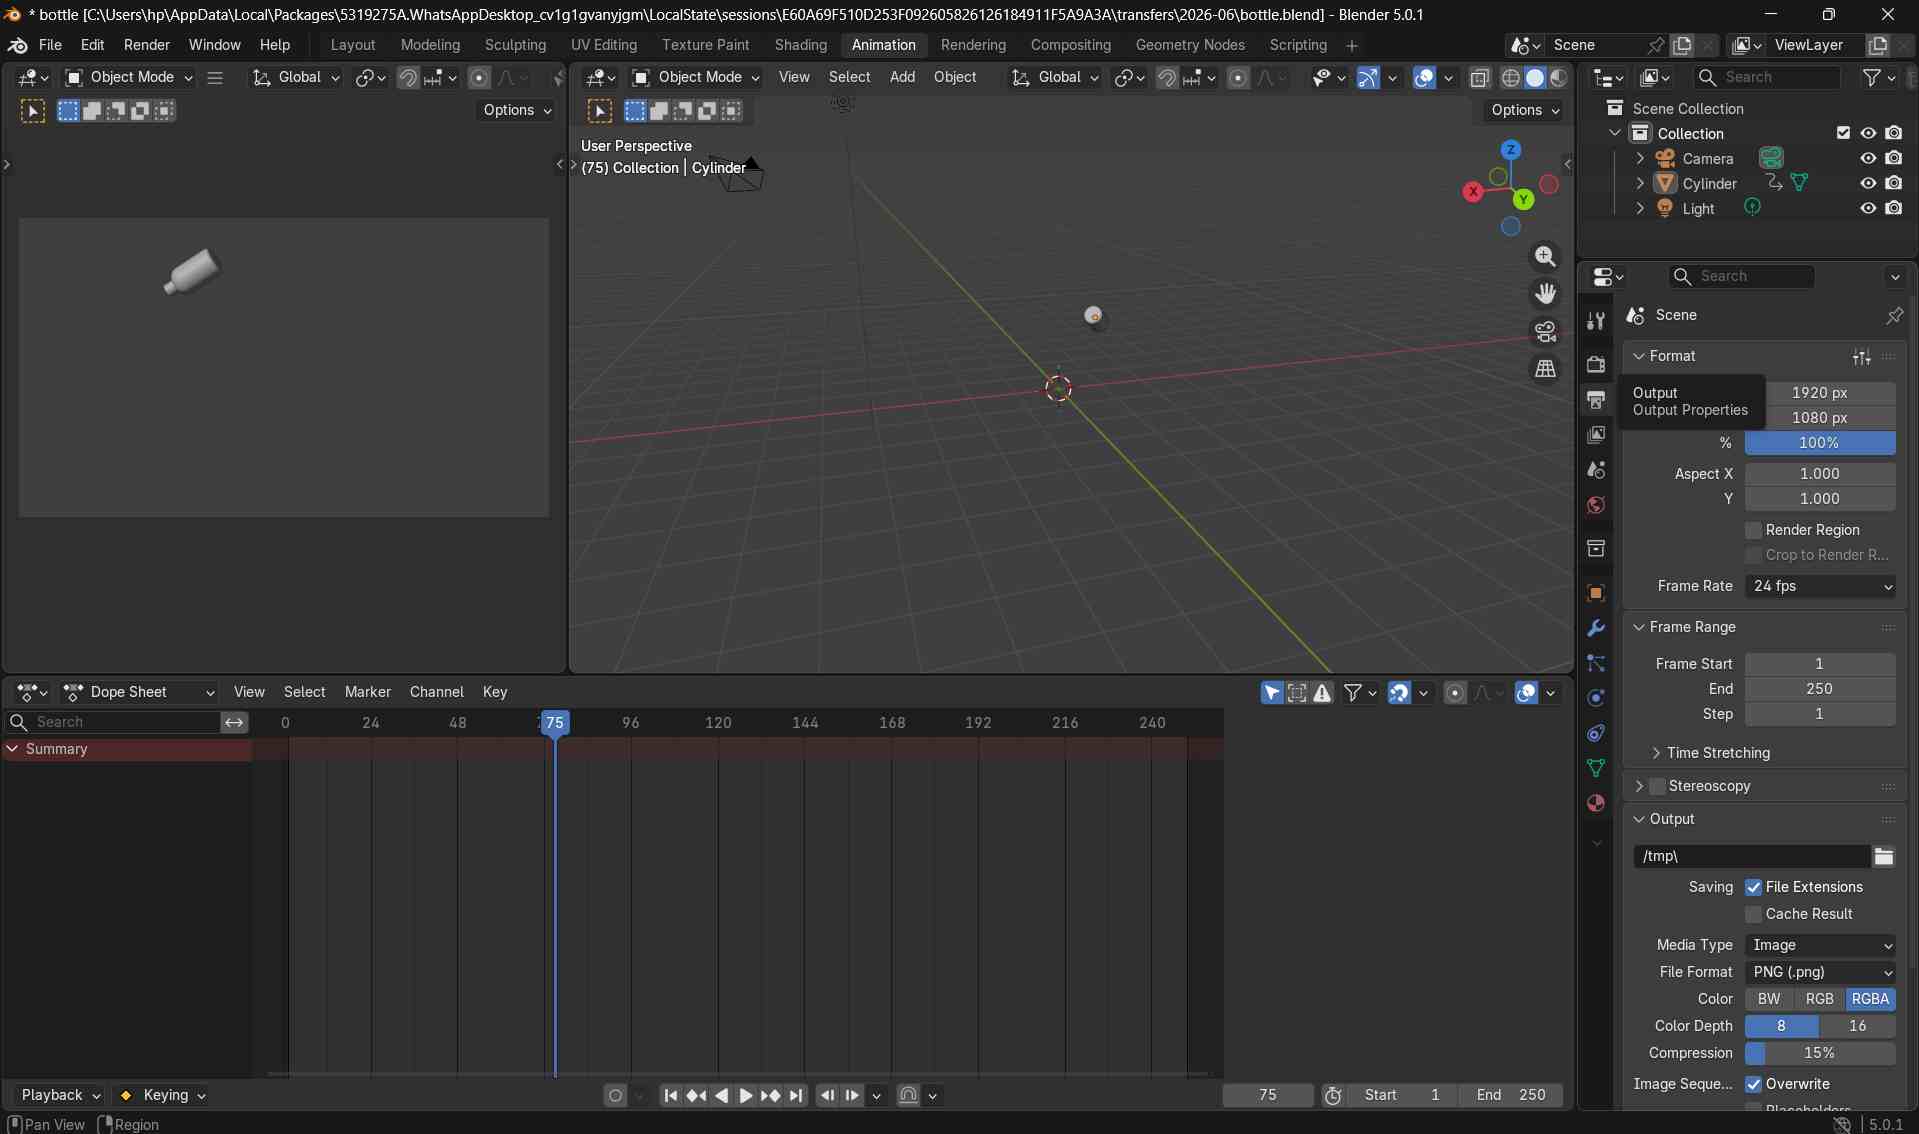Switch to the Shading workspace tab
The image size is (1919, 1134).
[x=800, y=45]
